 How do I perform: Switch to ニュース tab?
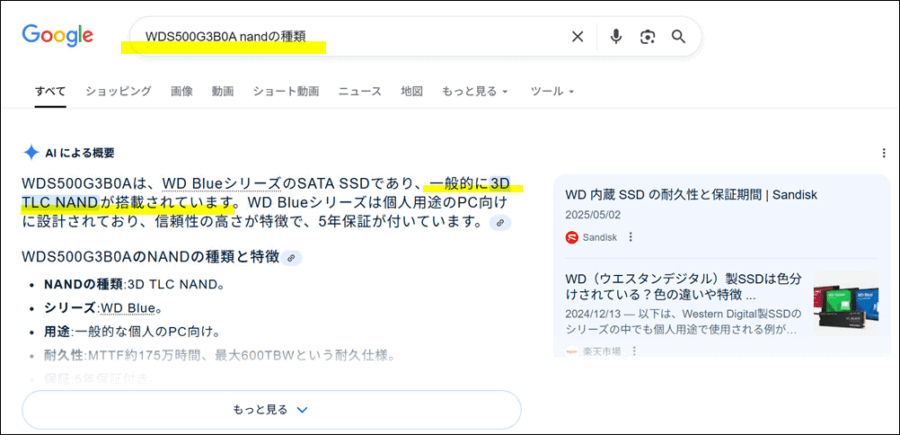pos(360,91)
